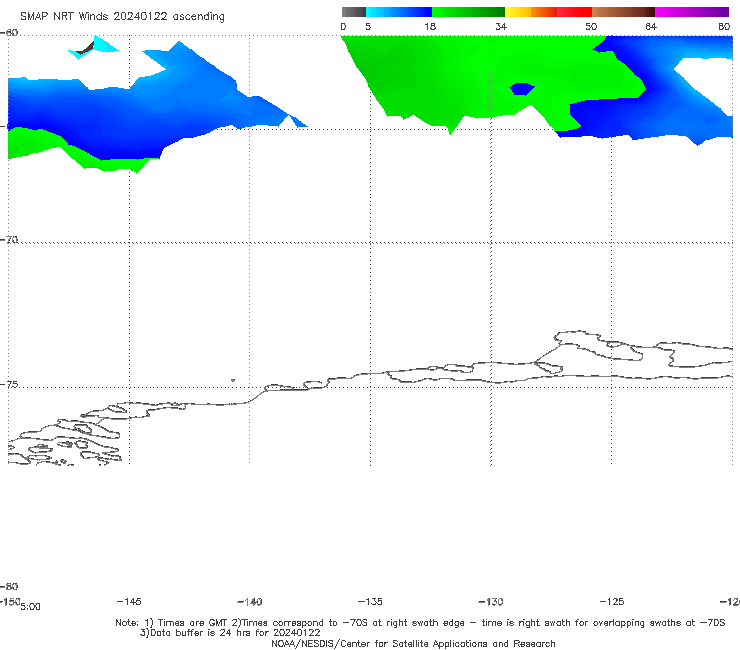The height and width of the screenshot is (650, 740).
Task: Click the longitude label '-135'
Action: 370,601
